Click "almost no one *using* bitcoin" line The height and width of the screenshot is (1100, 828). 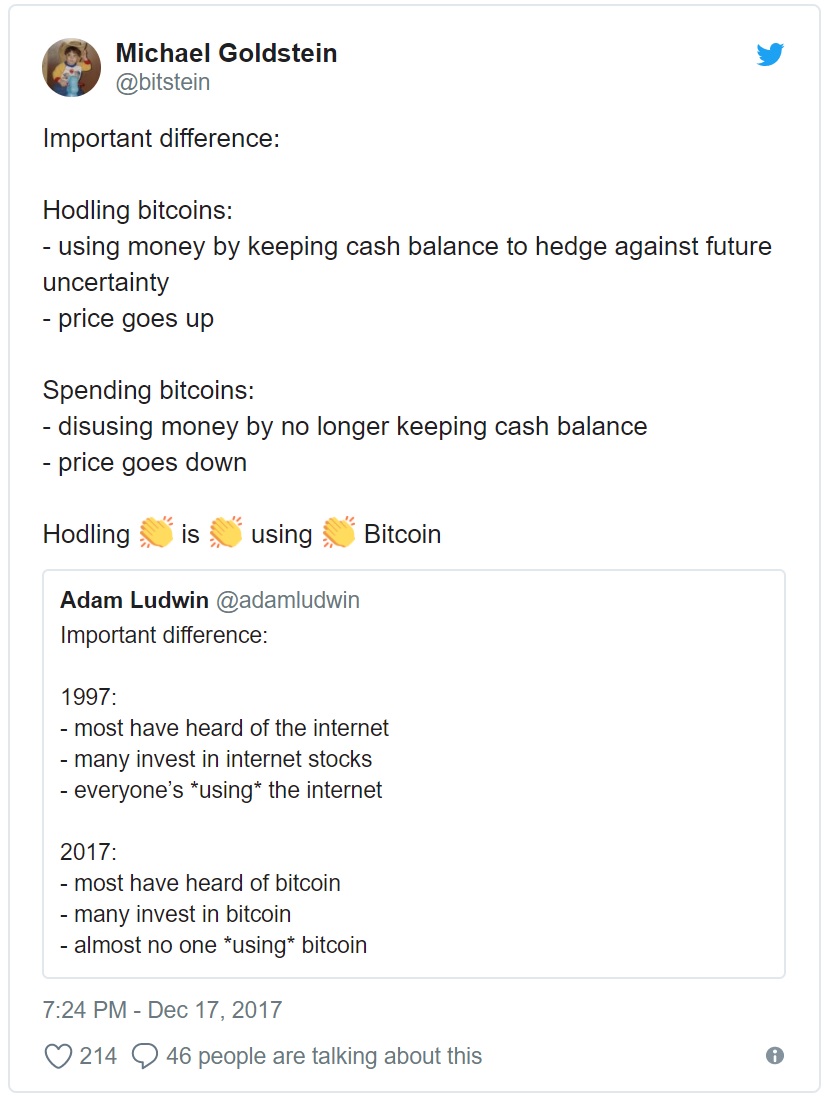(213, 945)
